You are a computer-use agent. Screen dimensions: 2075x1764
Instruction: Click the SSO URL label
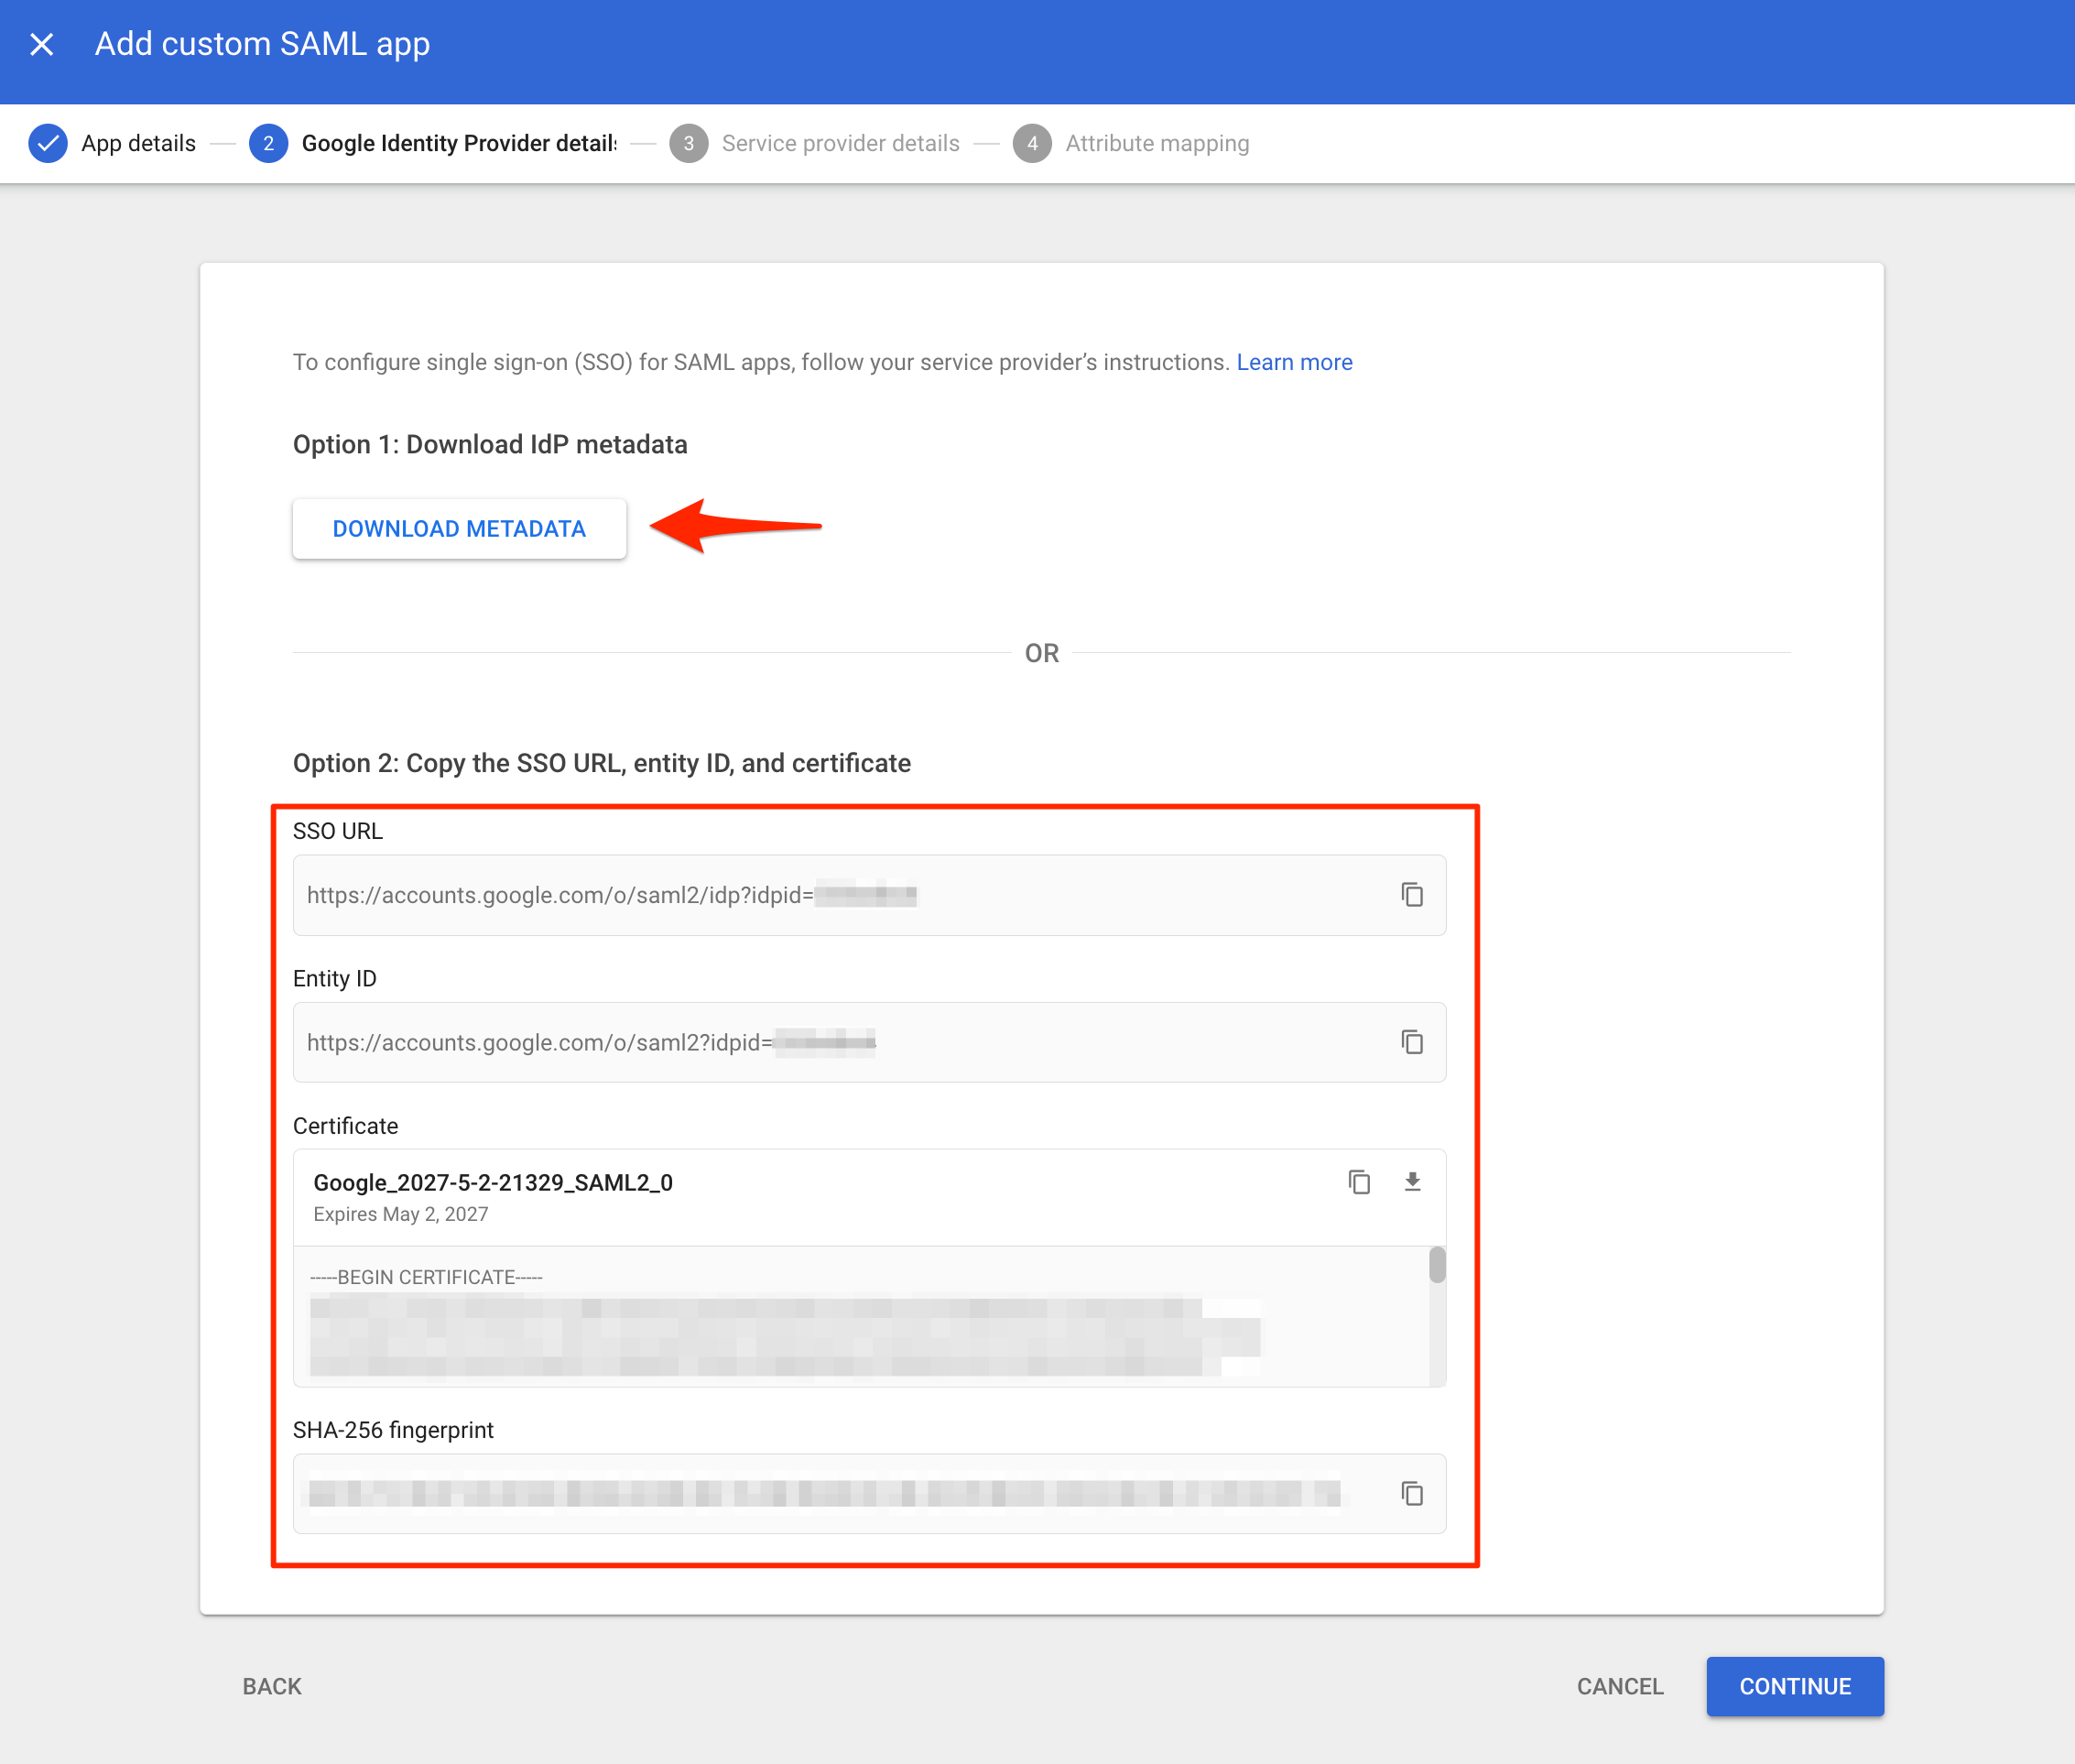[338, 831]
